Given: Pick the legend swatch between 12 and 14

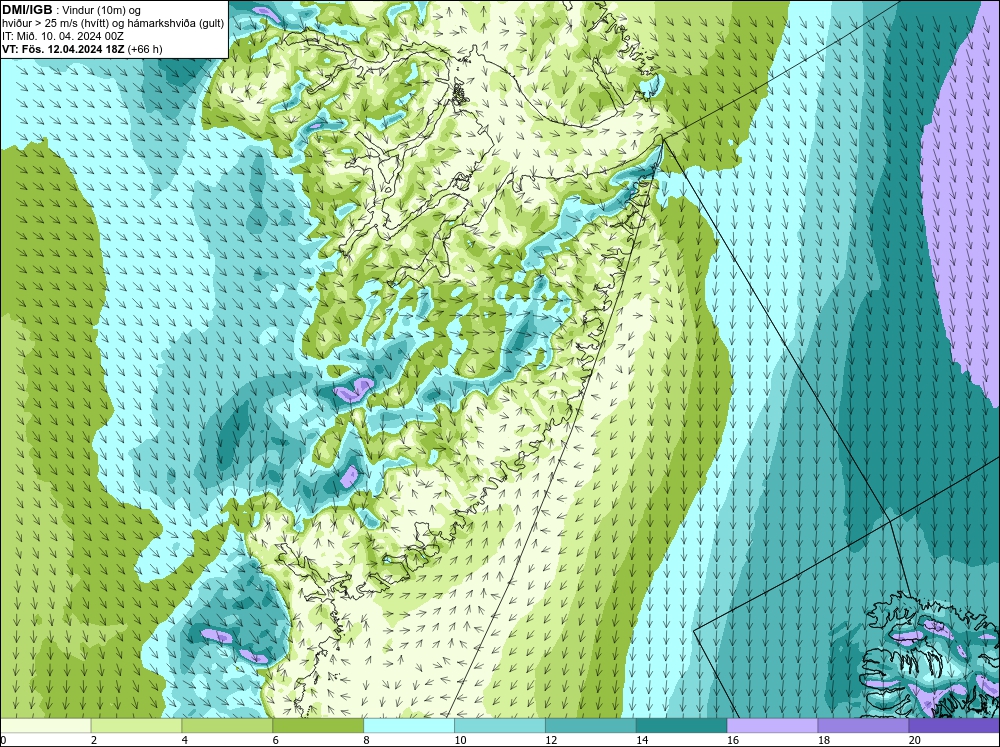Looking at the screenshot, I should coord(591,726).
